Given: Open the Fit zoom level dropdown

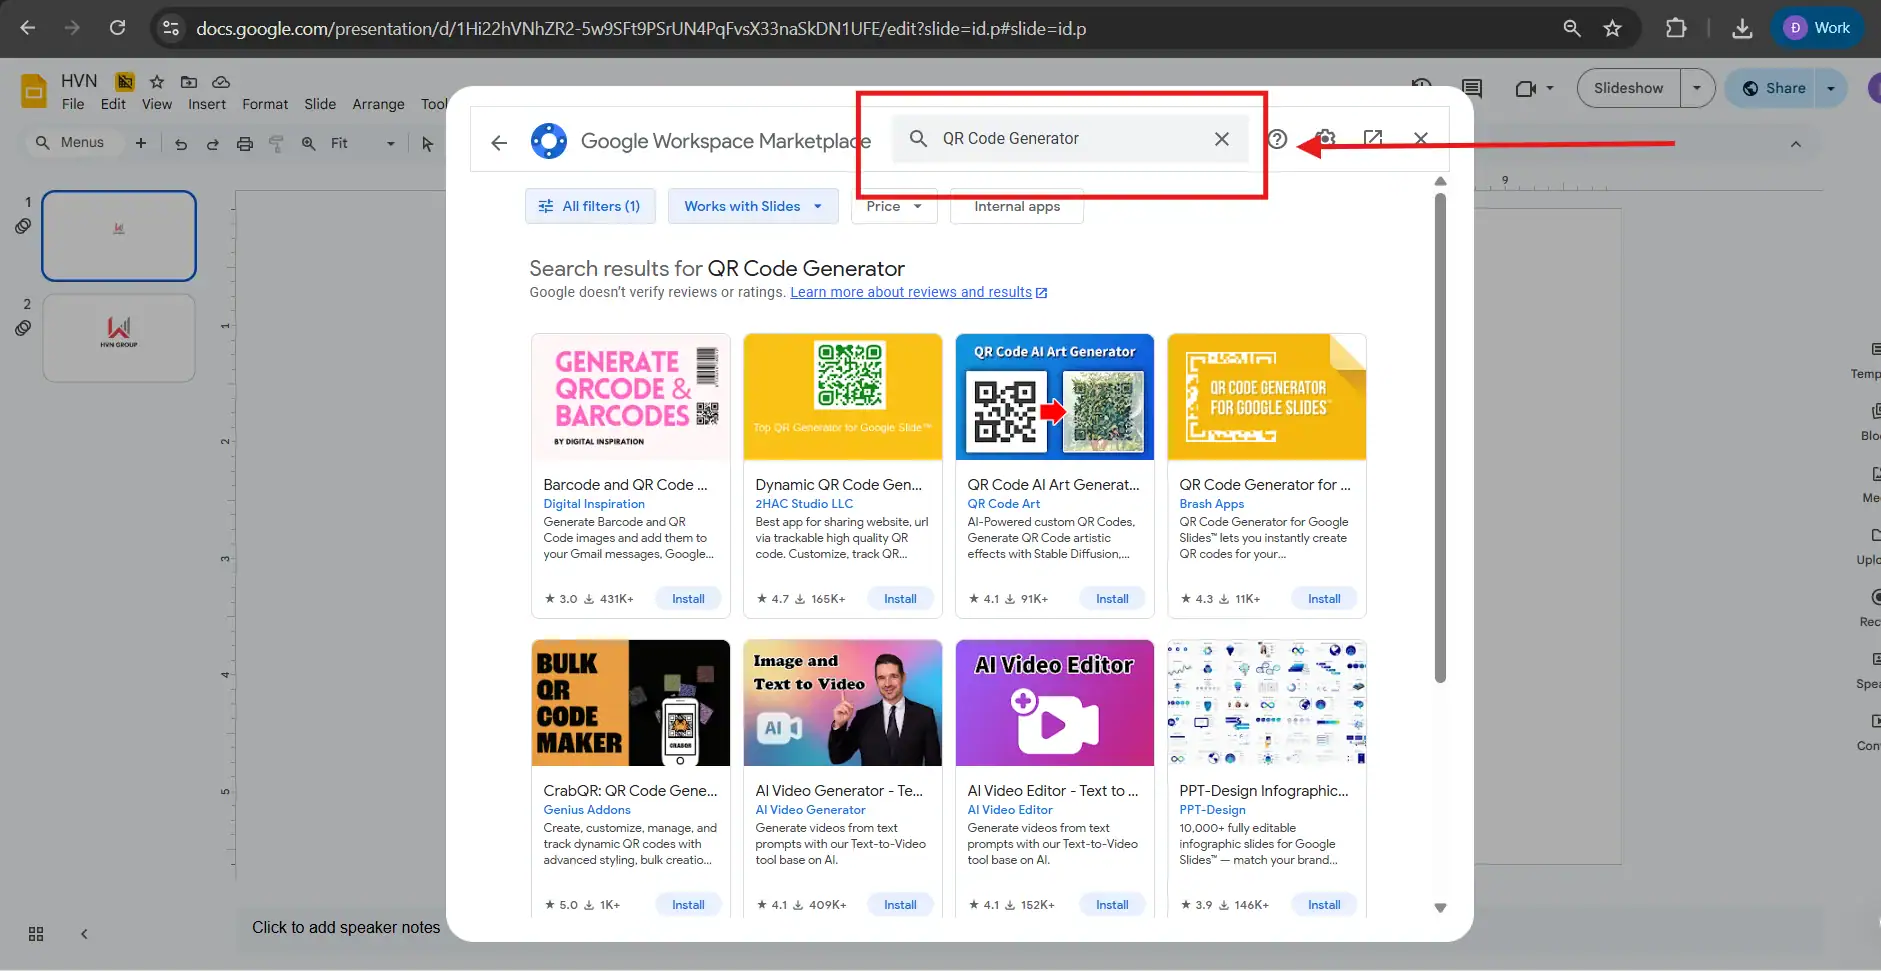Looking at the screenshot, I should 363,143.
